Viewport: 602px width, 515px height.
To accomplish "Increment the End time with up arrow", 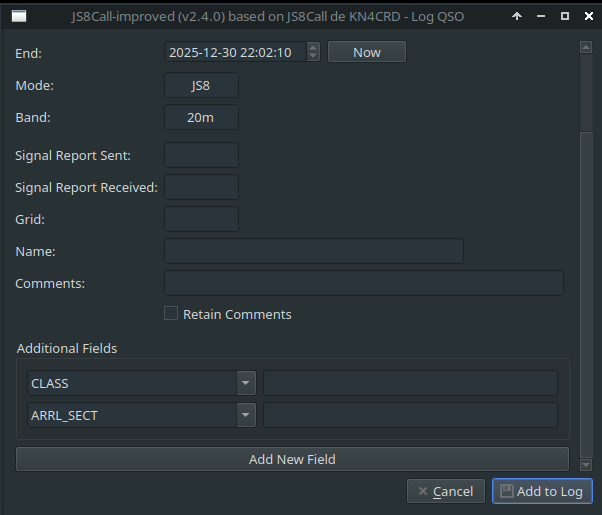I will point(313,48).
